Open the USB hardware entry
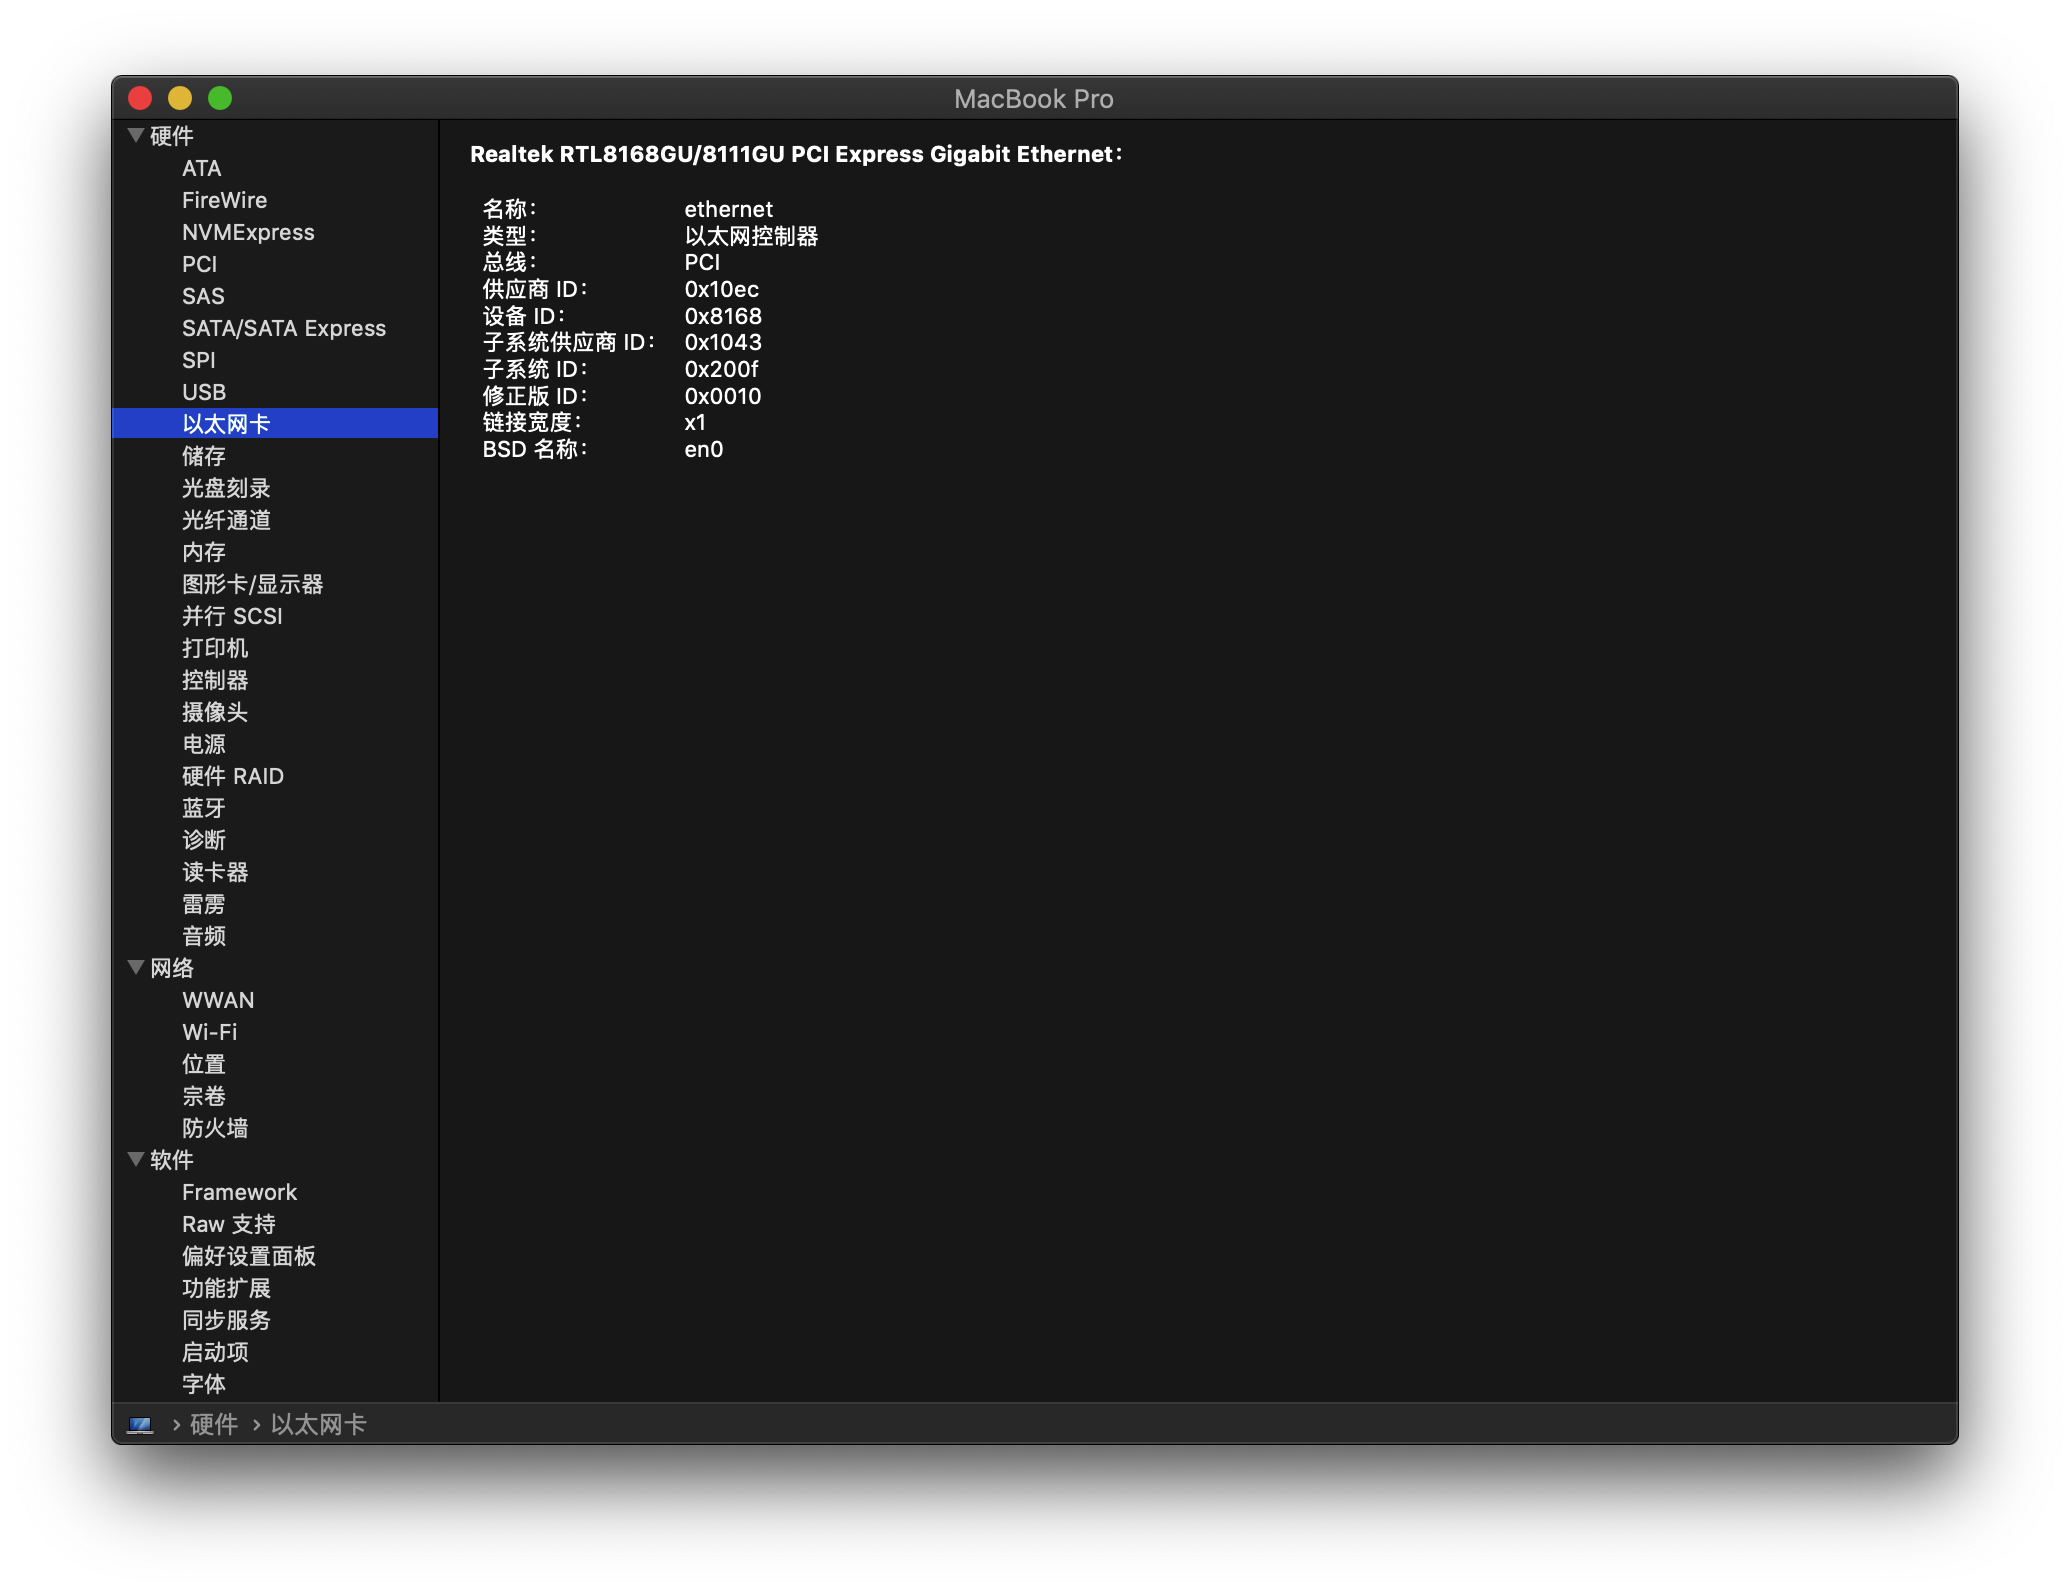 [204, 392]
